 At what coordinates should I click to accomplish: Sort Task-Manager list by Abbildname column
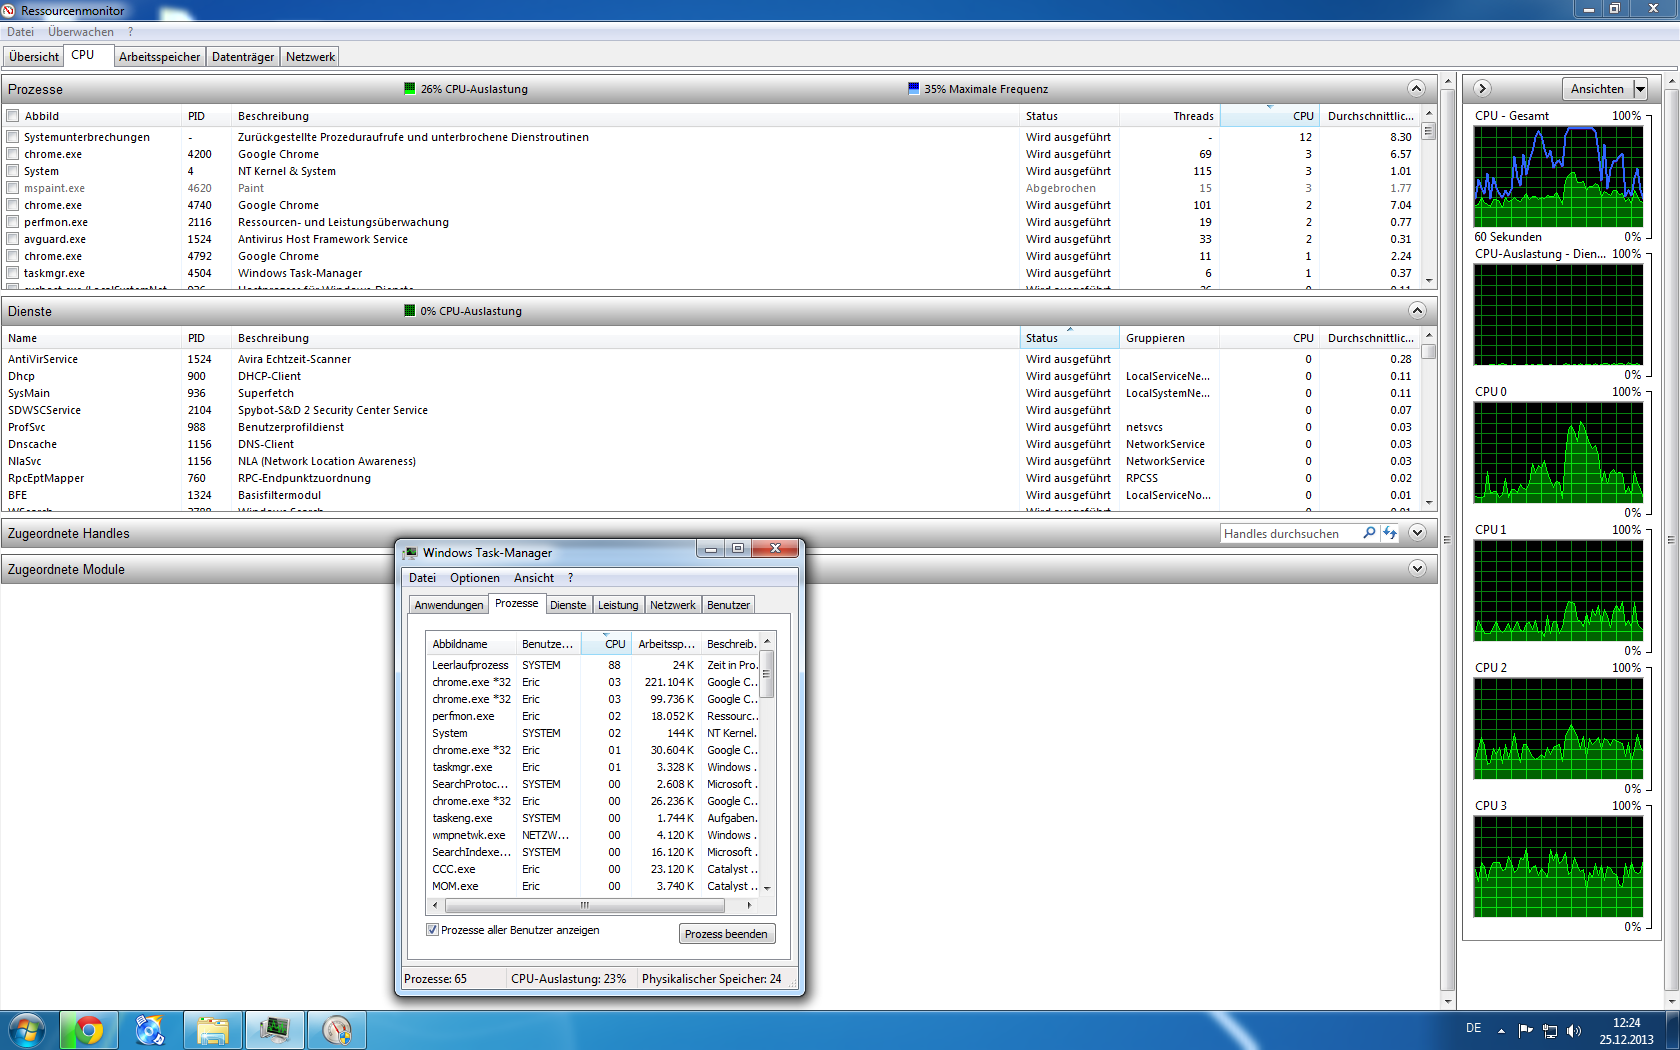(x=470, y=644)
